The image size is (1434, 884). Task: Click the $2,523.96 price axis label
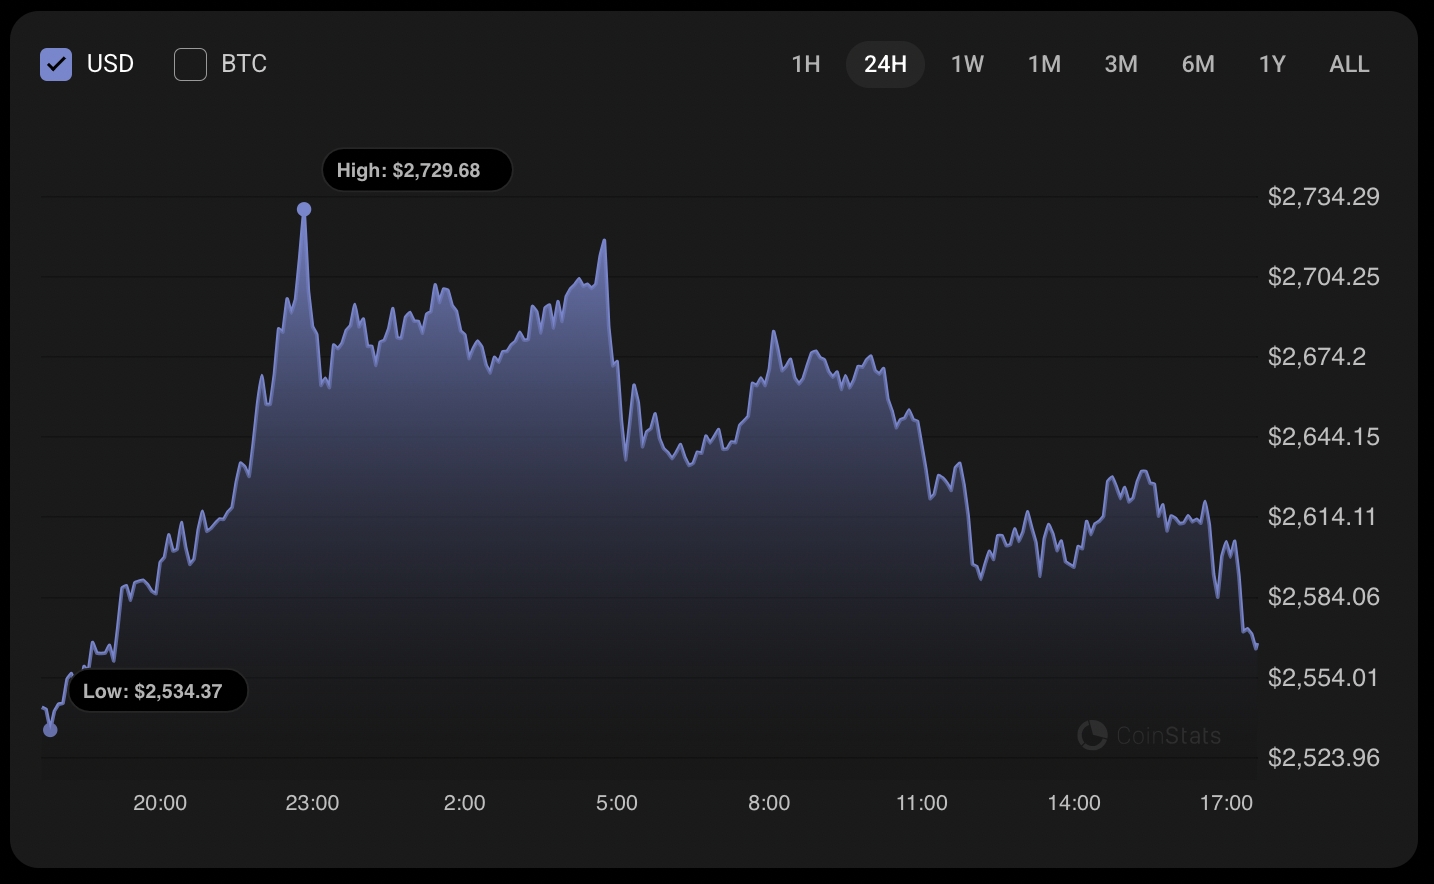pyautogui.click(x=1323, y=757)
